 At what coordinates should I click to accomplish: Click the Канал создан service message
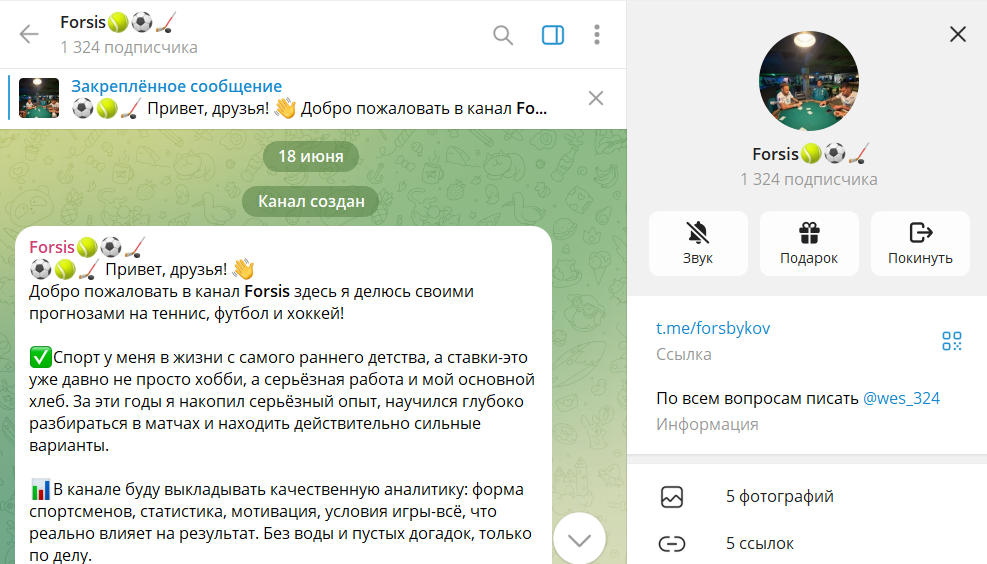pyautogui.click(x=311, y=201)
